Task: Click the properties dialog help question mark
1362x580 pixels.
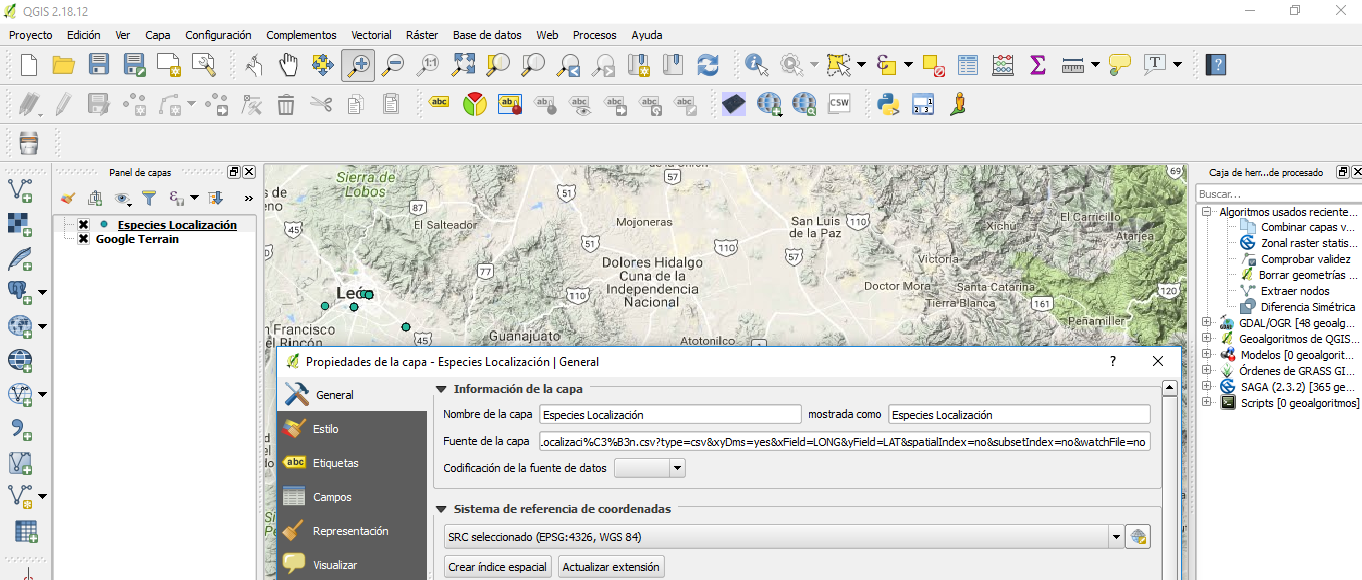Action: pos(1113,361)
